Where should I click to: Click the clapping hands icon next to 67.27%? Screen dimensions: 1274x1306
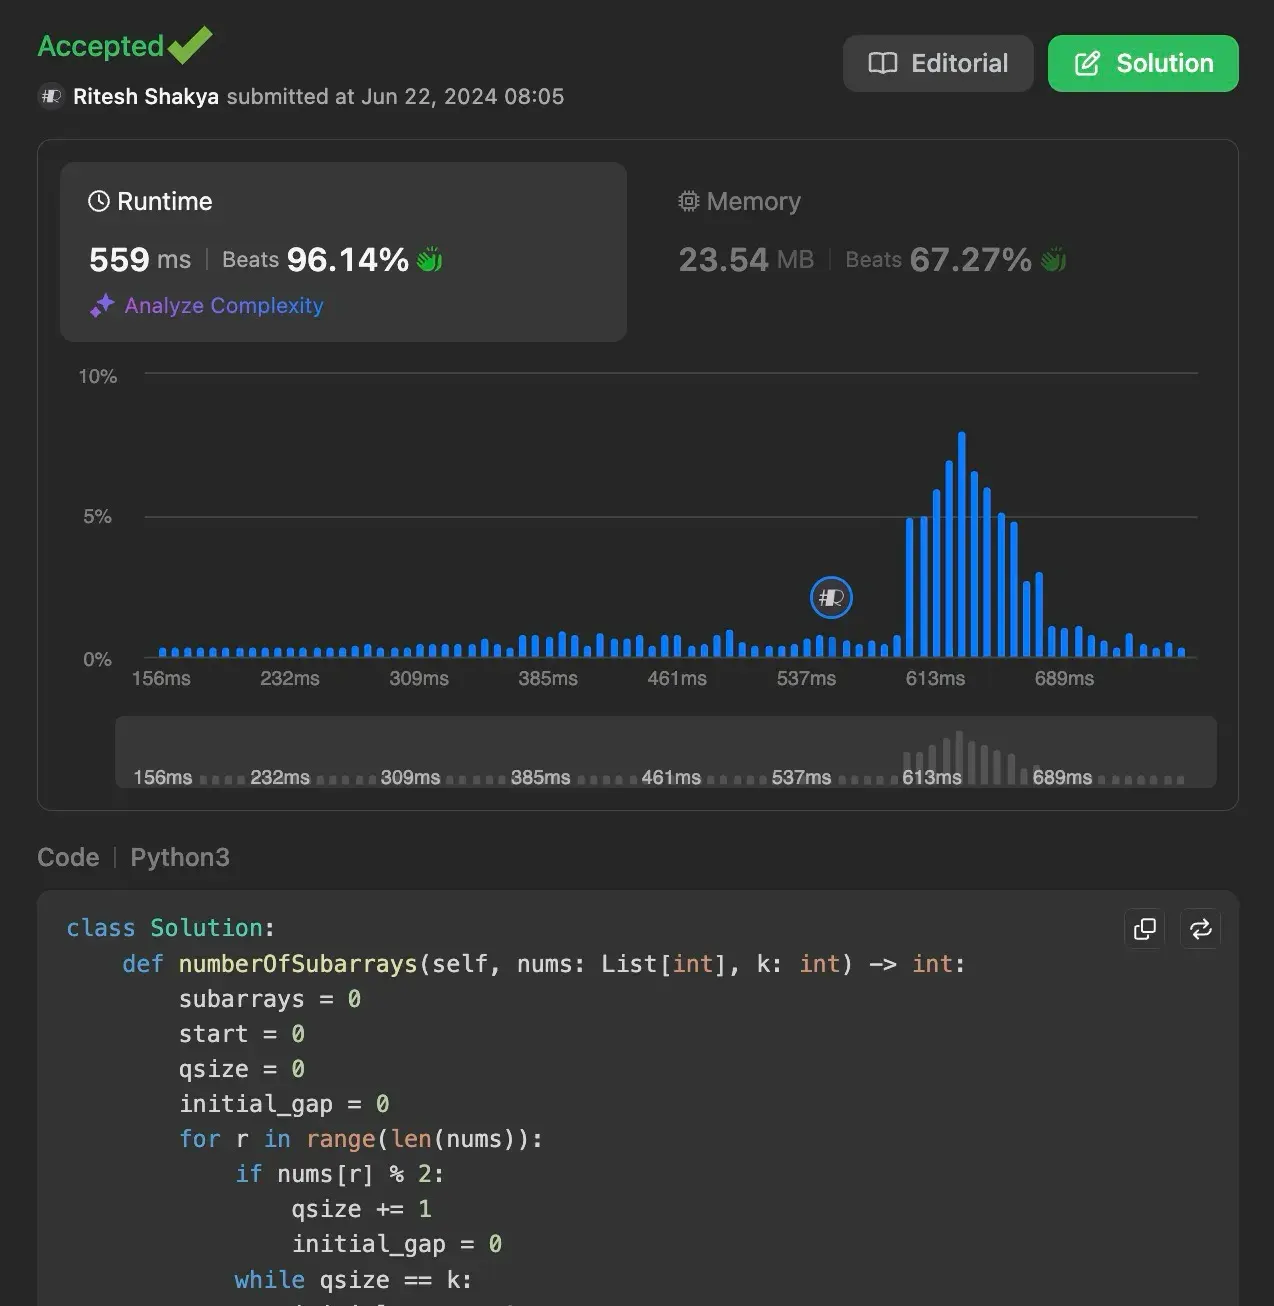pyautogui.click(x=1053, y=260)
